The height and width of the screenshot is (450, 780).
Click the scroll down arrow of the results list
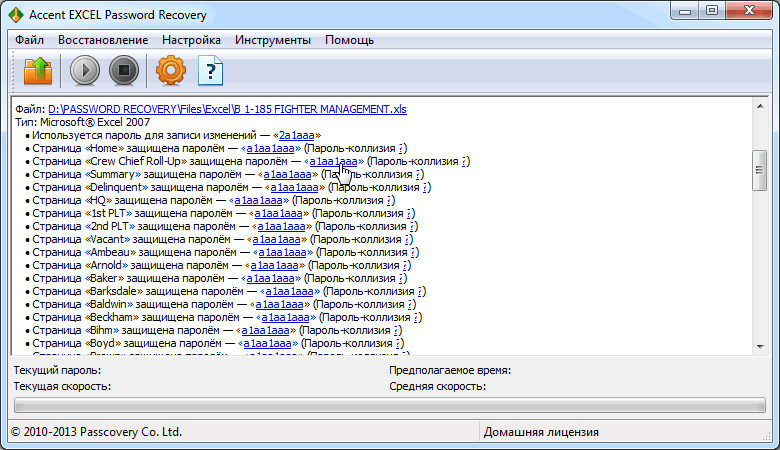(760, 345)
